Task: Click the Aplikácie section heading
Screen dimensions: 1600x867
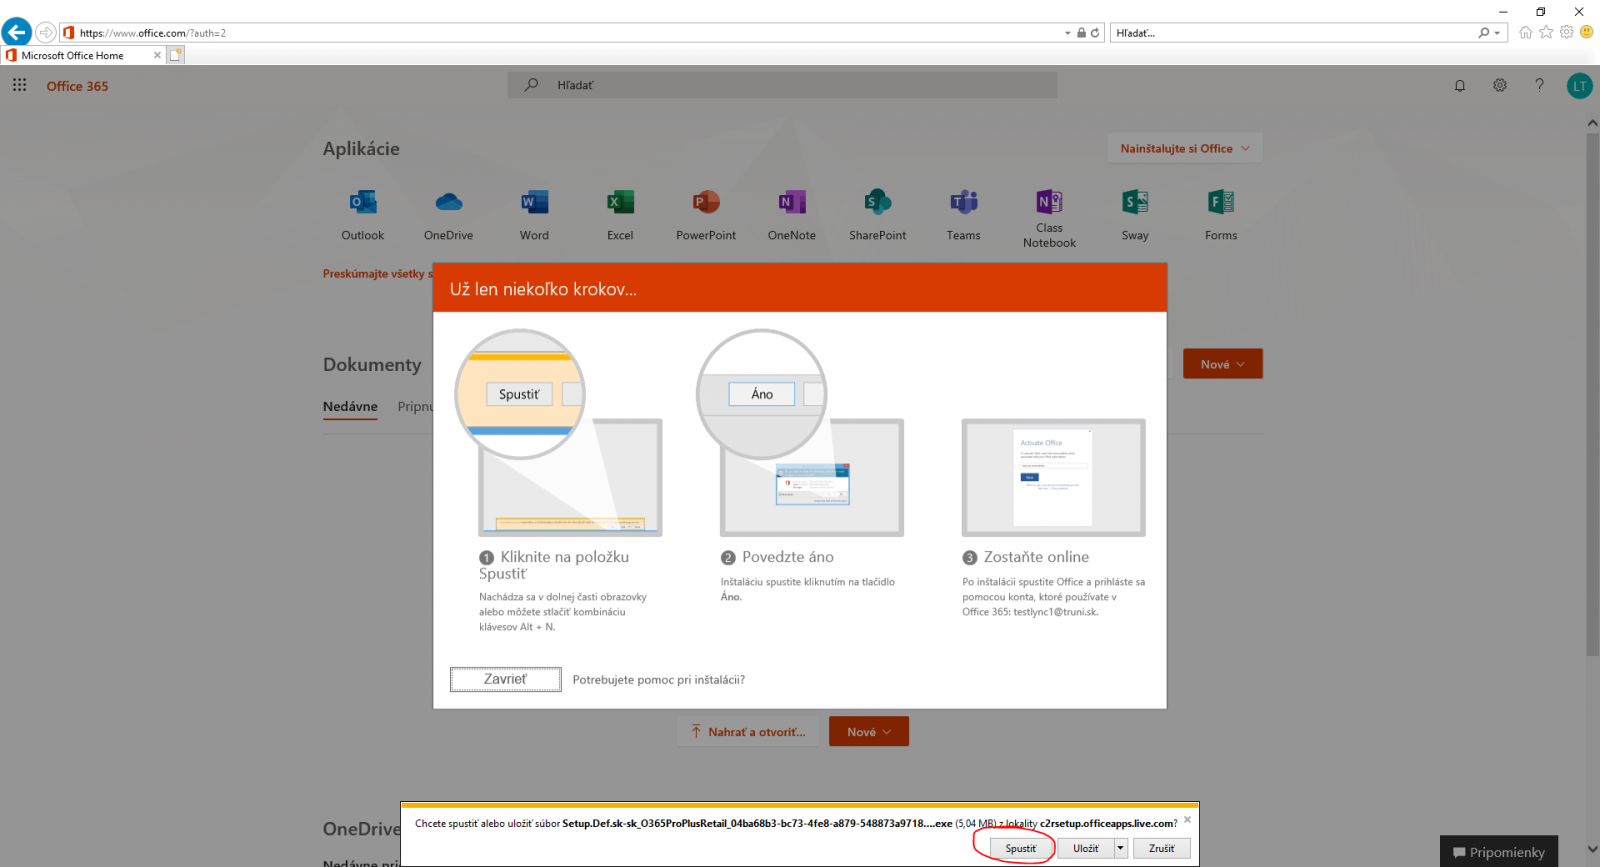Action: pyautogui.click(x=361, y=149)
